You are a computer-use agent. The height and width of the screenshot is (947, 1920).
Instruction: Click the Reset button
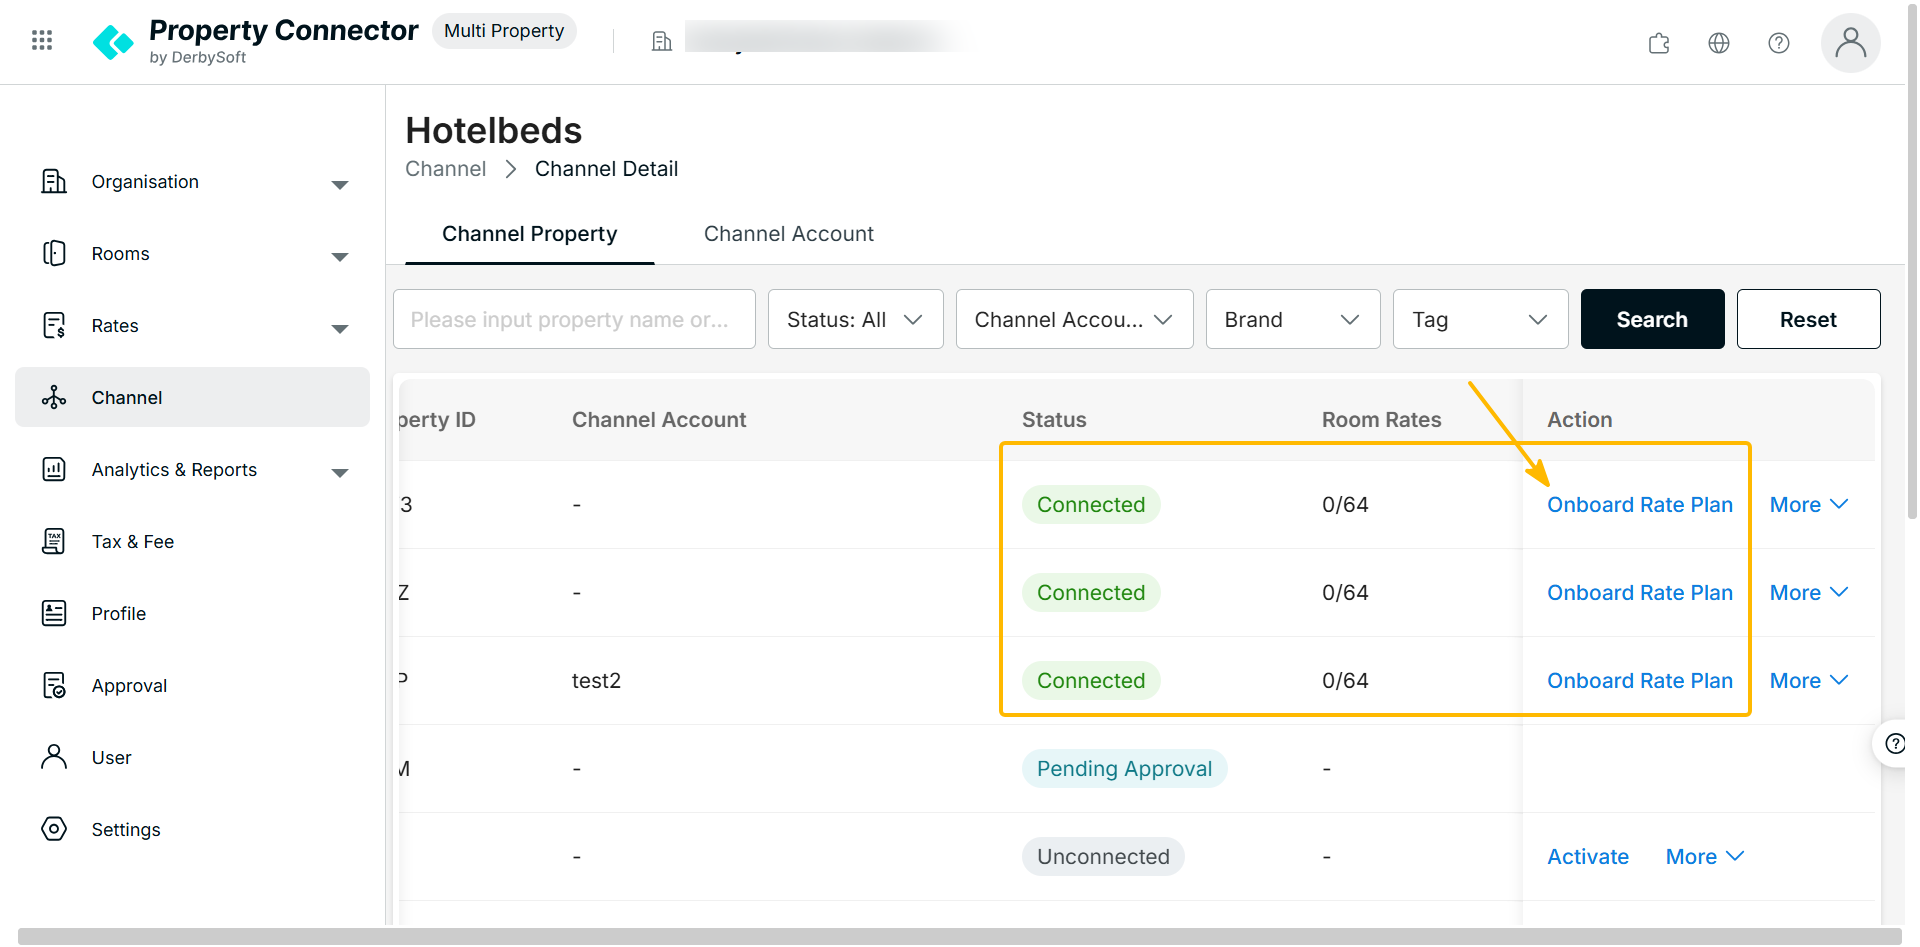tap(1808, 319)
